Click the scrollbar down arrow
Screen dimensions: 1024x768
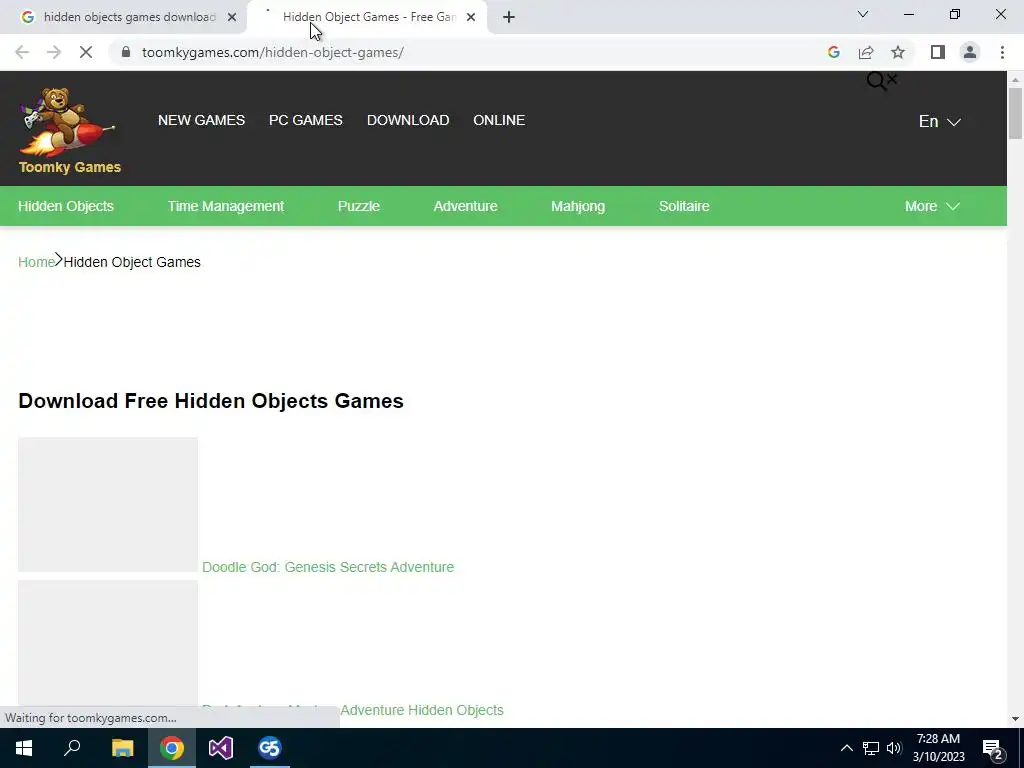pos(1015,719)
